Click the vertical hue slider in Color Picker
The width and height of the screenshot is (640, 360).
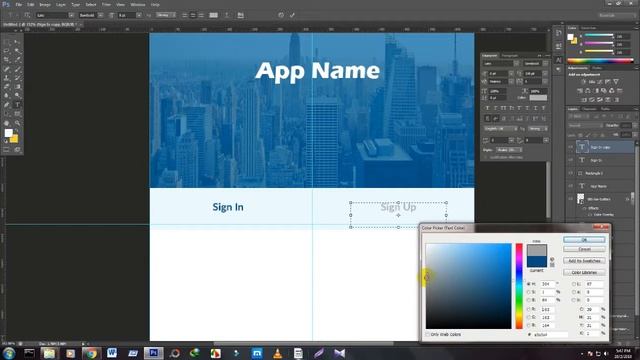click(519, 286)
